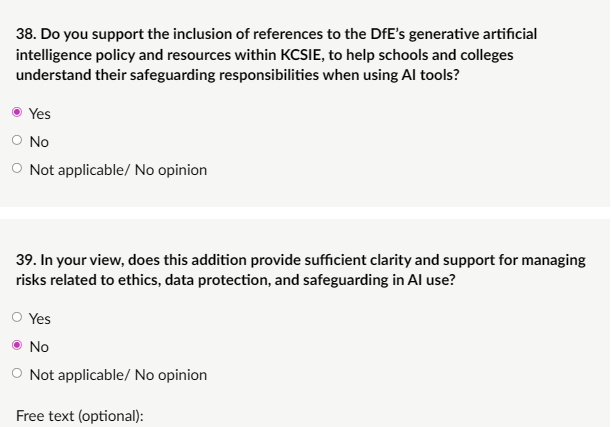Click the "Free text (optional):" label

pyautogui.click(x=80, y=414)
